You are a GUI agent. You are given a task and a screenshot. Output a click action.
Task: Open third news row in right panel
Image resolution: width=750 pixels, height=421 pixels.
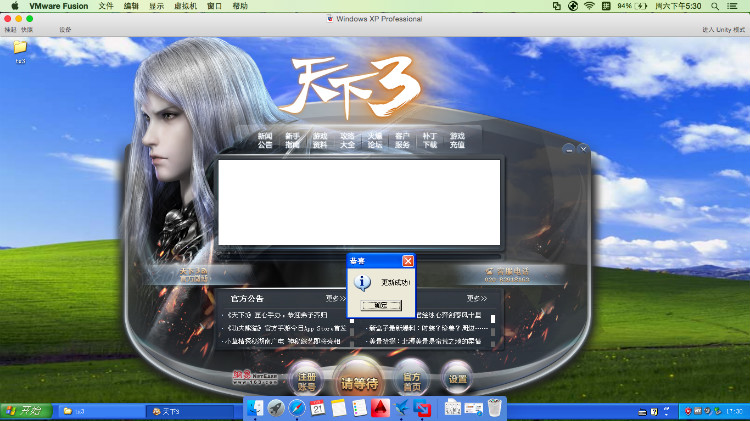click(x=424, y=341)
